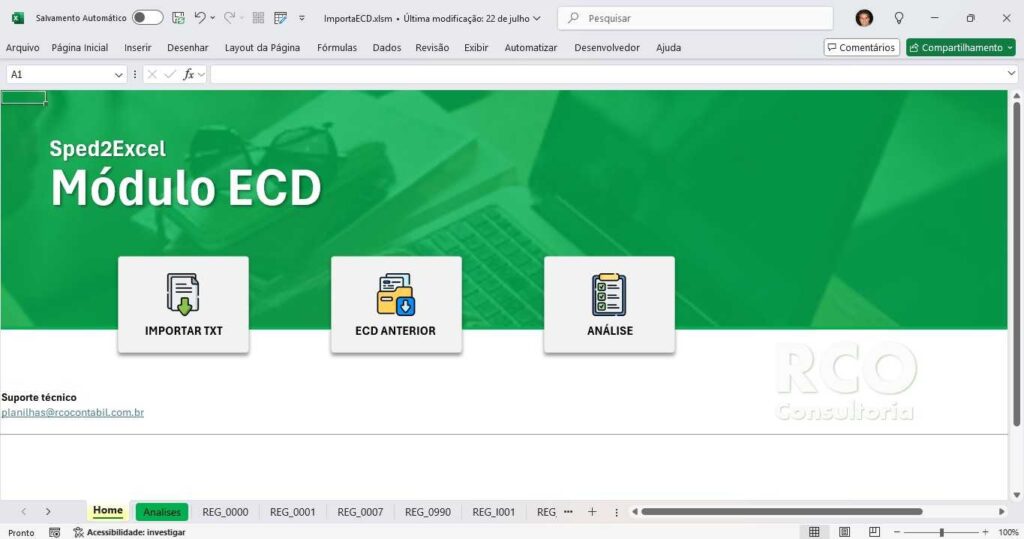The height and width of the screenshot is (539, 1024).
Task: Open the Página Inicial ribbon tab
Action: coord(80,48)
